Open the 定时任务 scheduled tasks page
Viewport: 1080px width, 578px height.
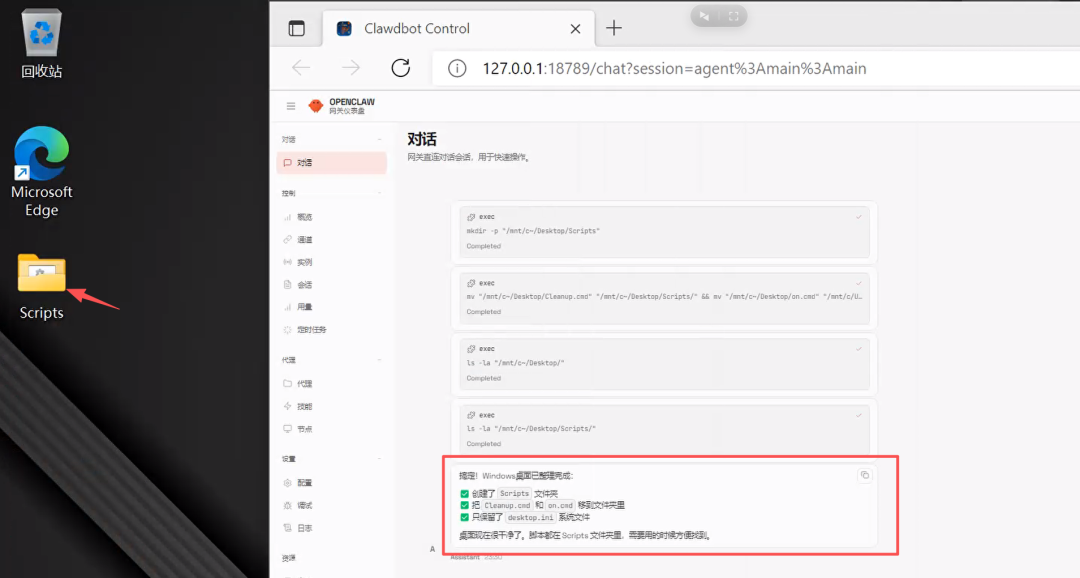pyautogui.click(x=331, y=329)
